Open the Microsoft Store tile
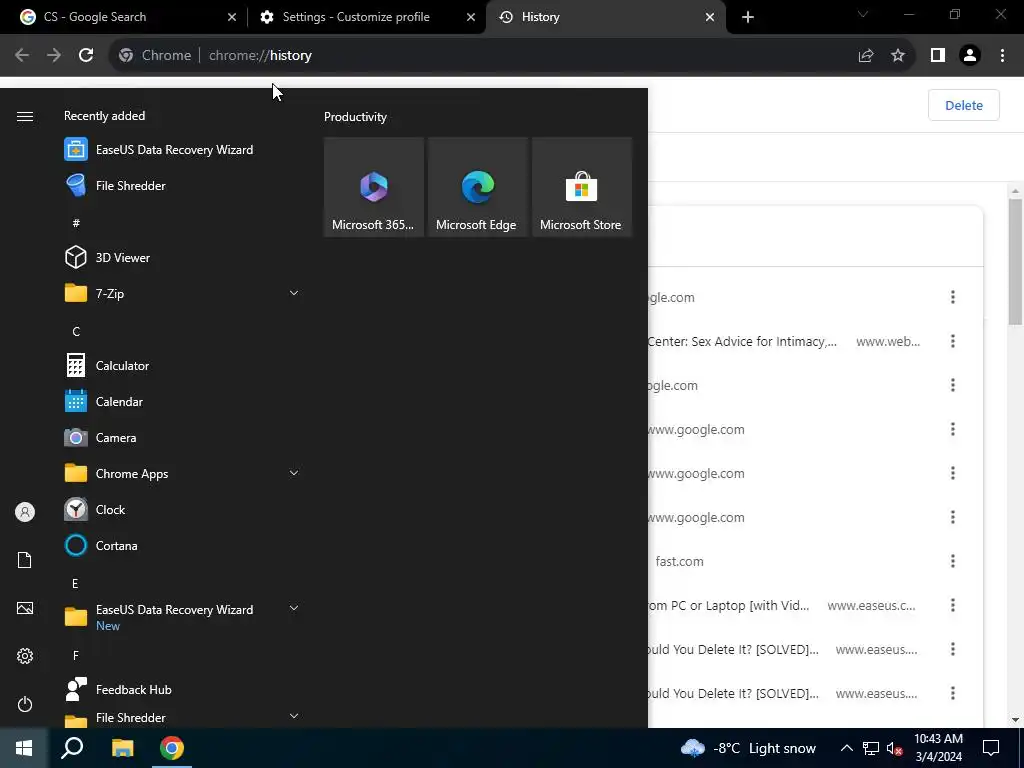 pos(581,187)
